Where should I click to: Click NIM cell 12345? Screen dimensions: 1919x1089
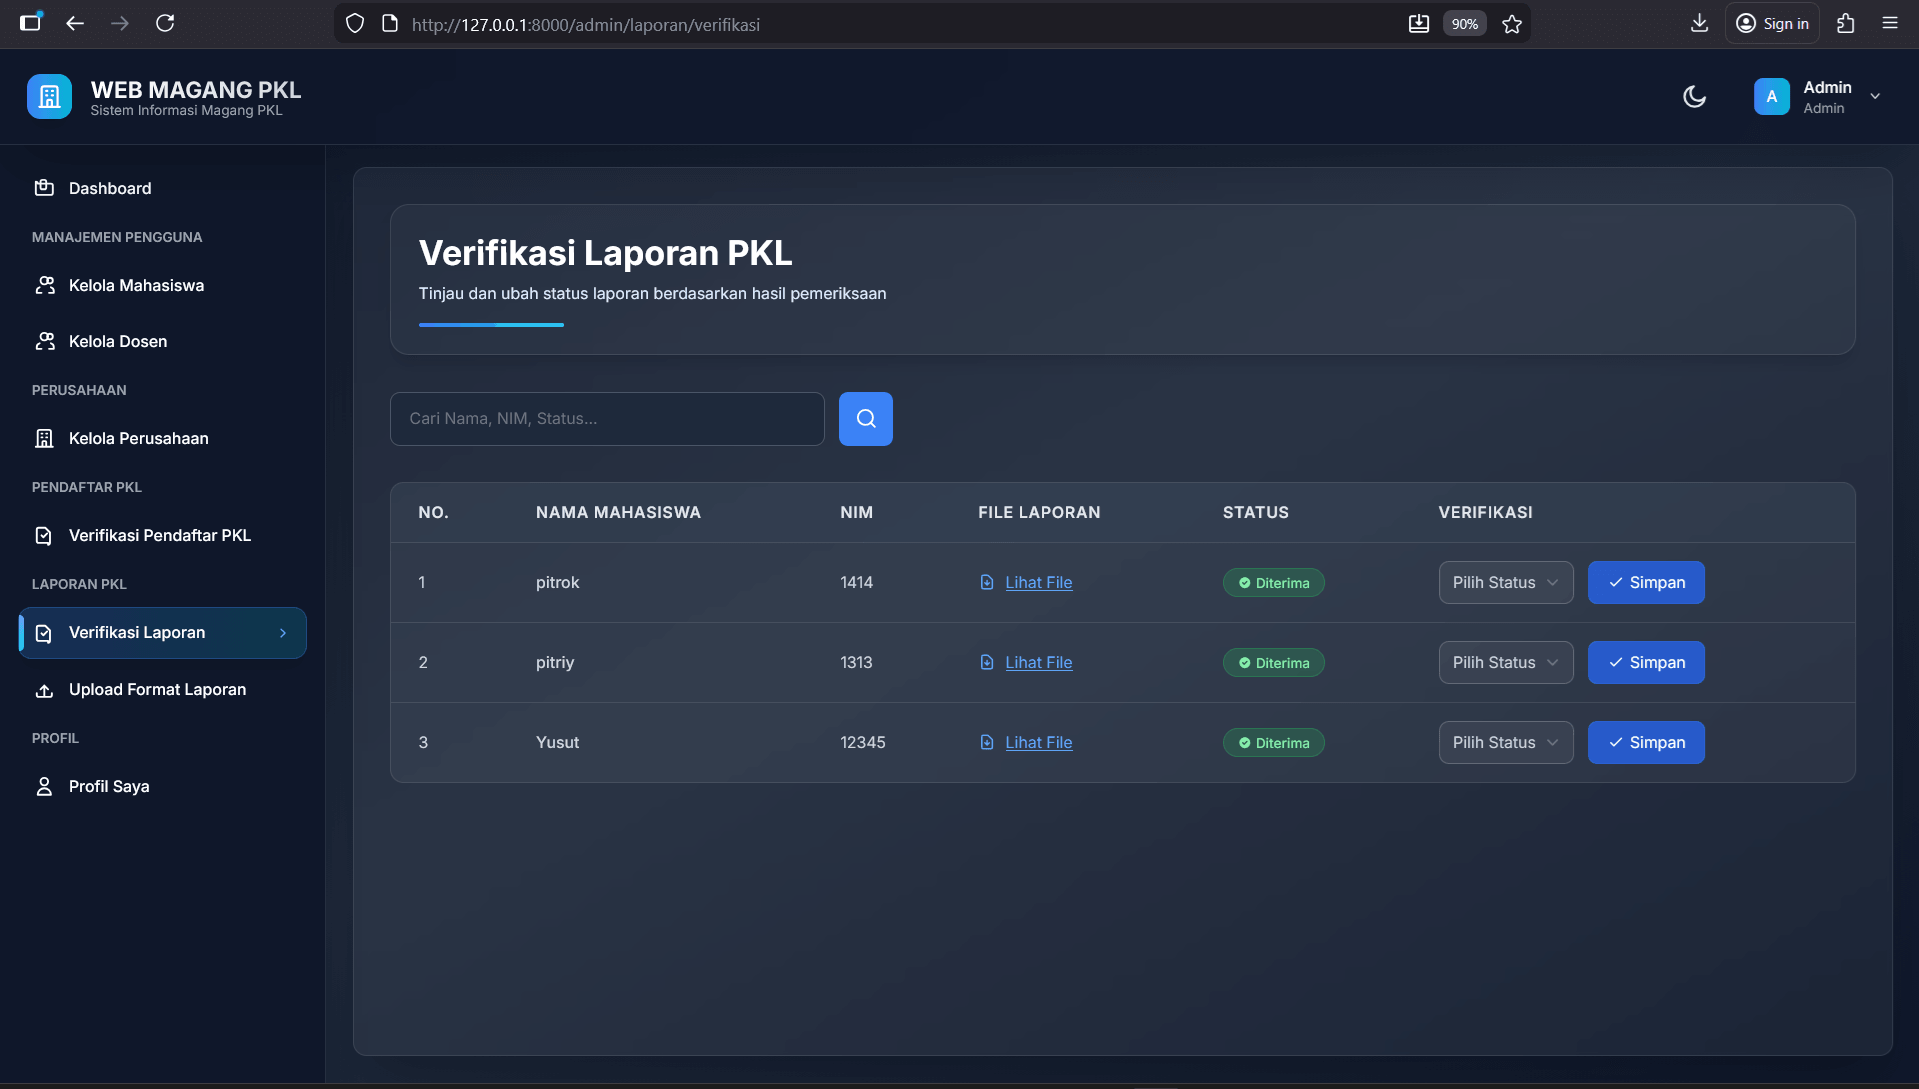pos(863,743)
